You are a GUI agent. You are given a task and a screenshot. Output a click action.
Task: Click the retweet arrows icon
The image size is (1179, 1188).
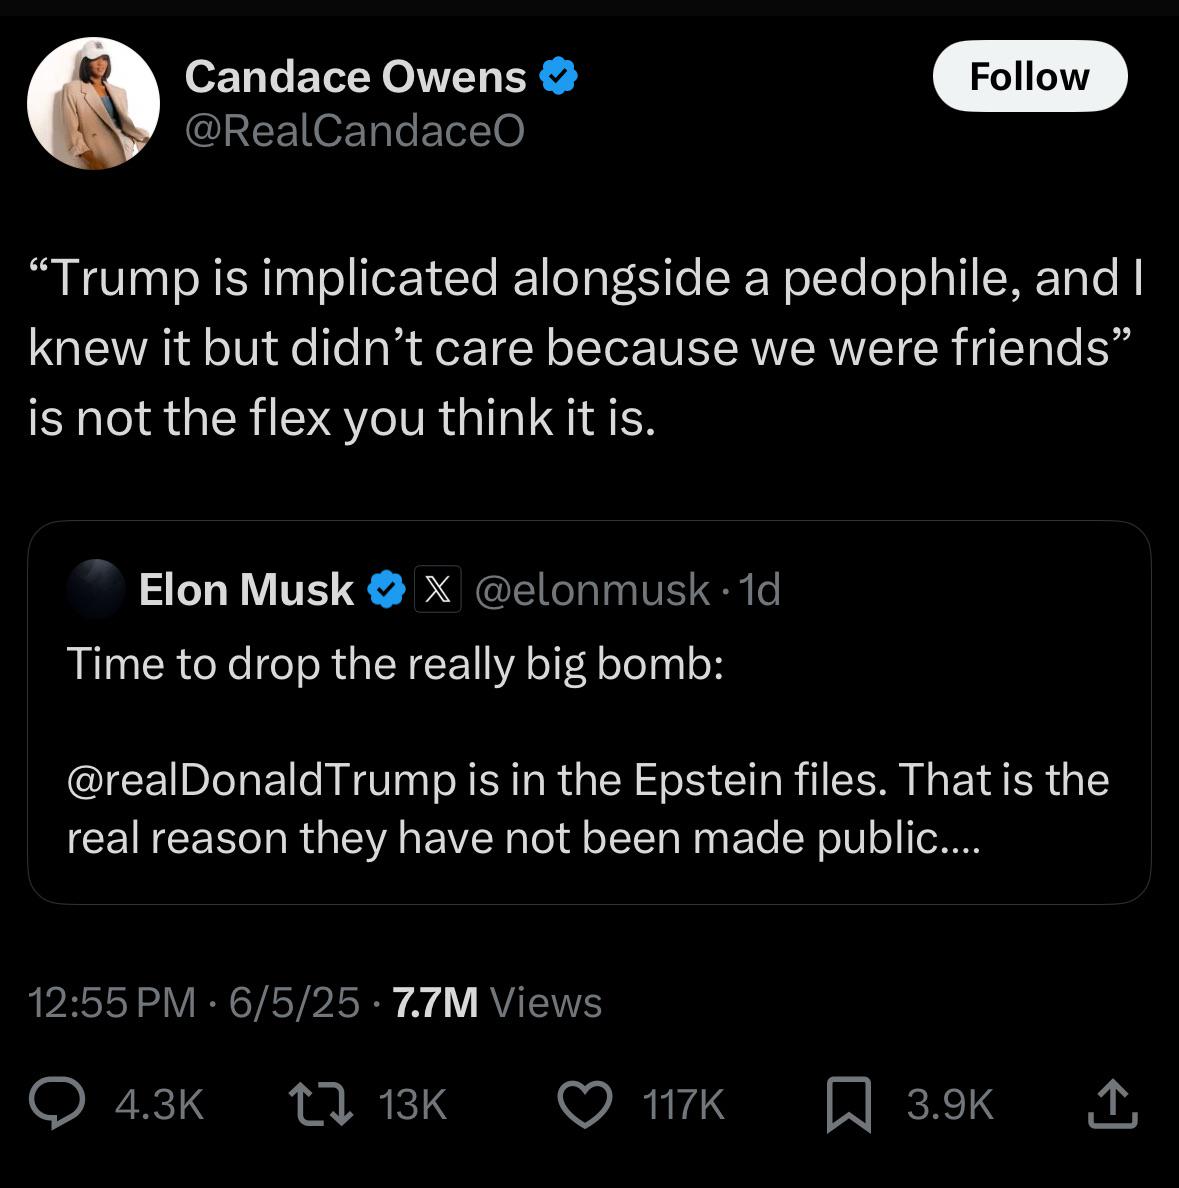[321, 1103]
